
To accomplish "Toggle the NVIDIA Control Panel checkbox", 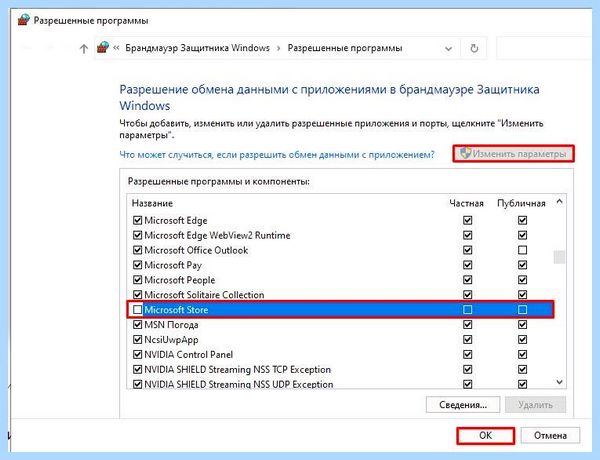I will 137,355.
